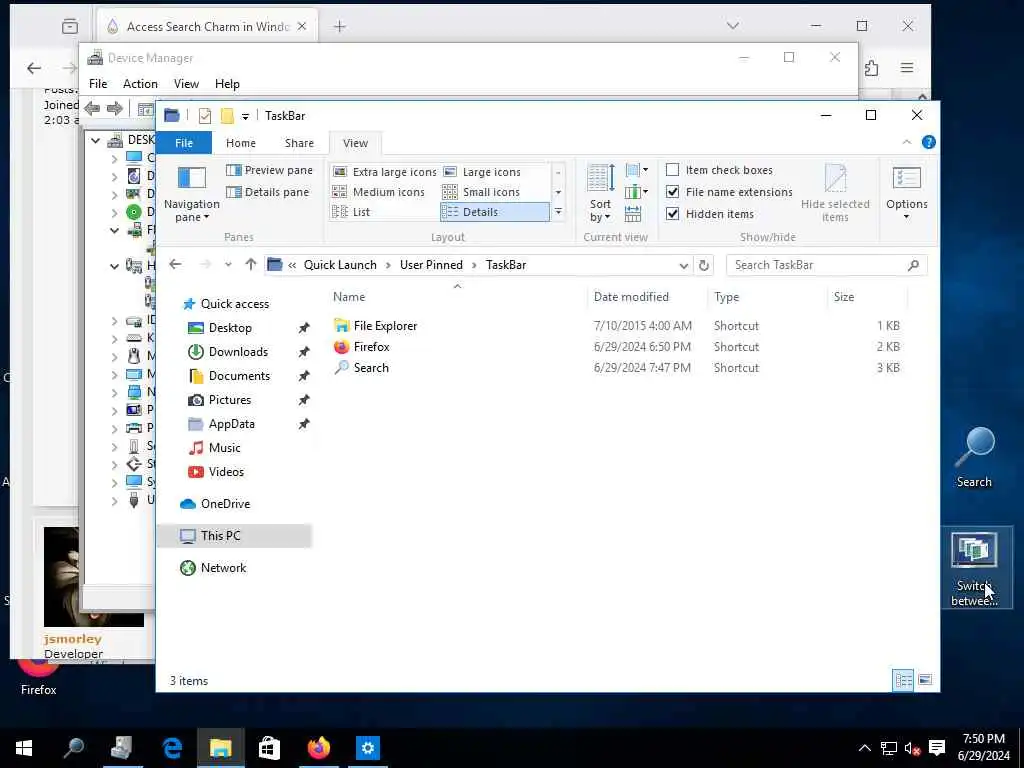The image size is (1024, 768).
Task: Open the Group by dropdown icon
Action: coord(636,170)
